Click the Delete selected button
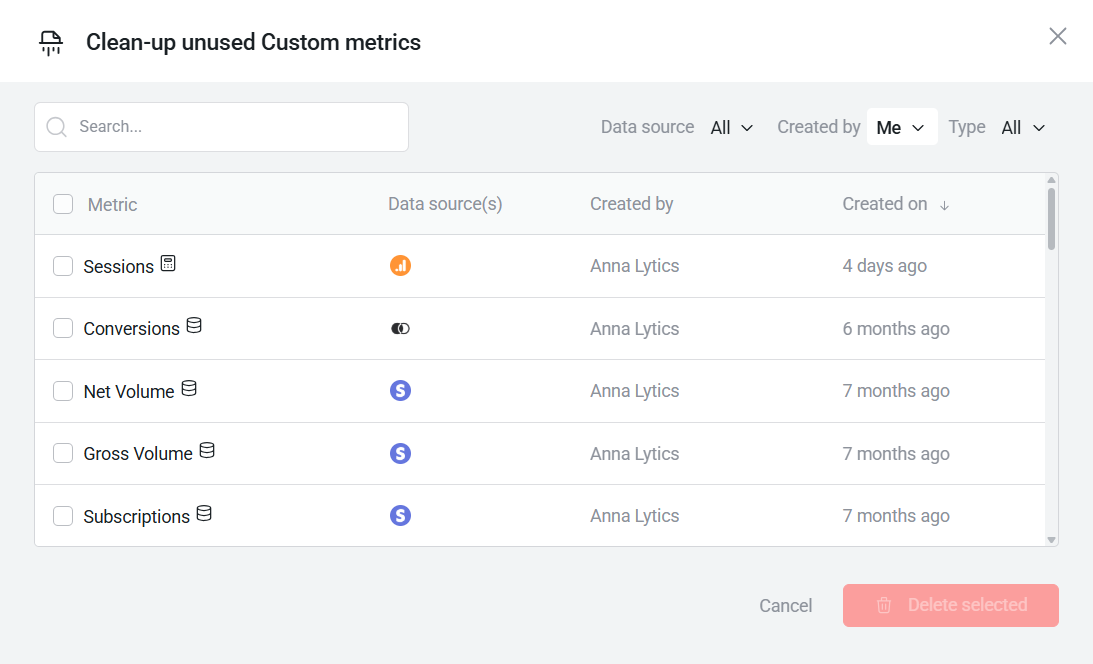Image resolution: width=1093 pixels, height=664 pixels. [950, 605]
